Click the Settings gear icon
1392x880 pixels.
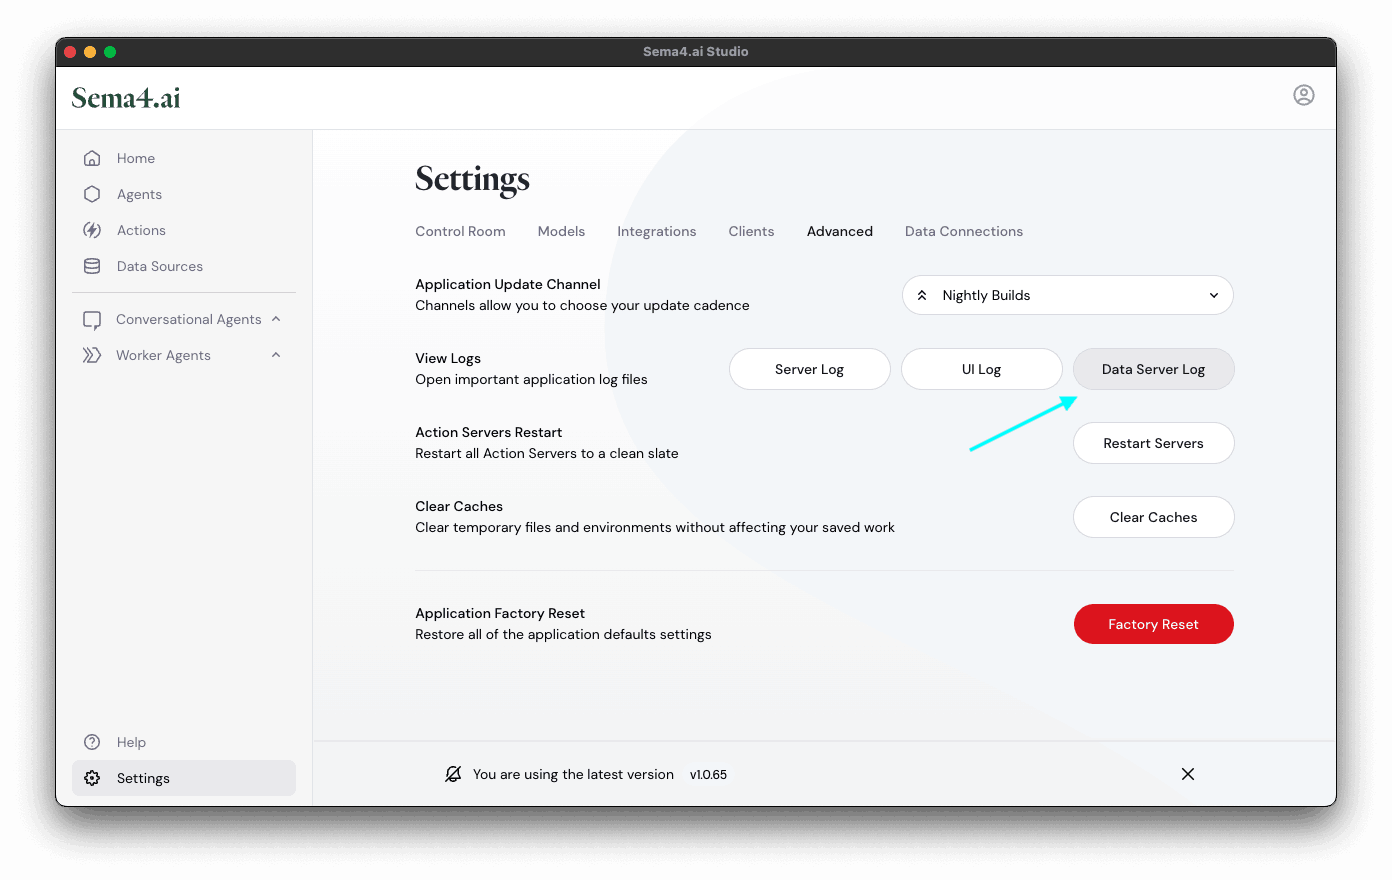point(92,778)
